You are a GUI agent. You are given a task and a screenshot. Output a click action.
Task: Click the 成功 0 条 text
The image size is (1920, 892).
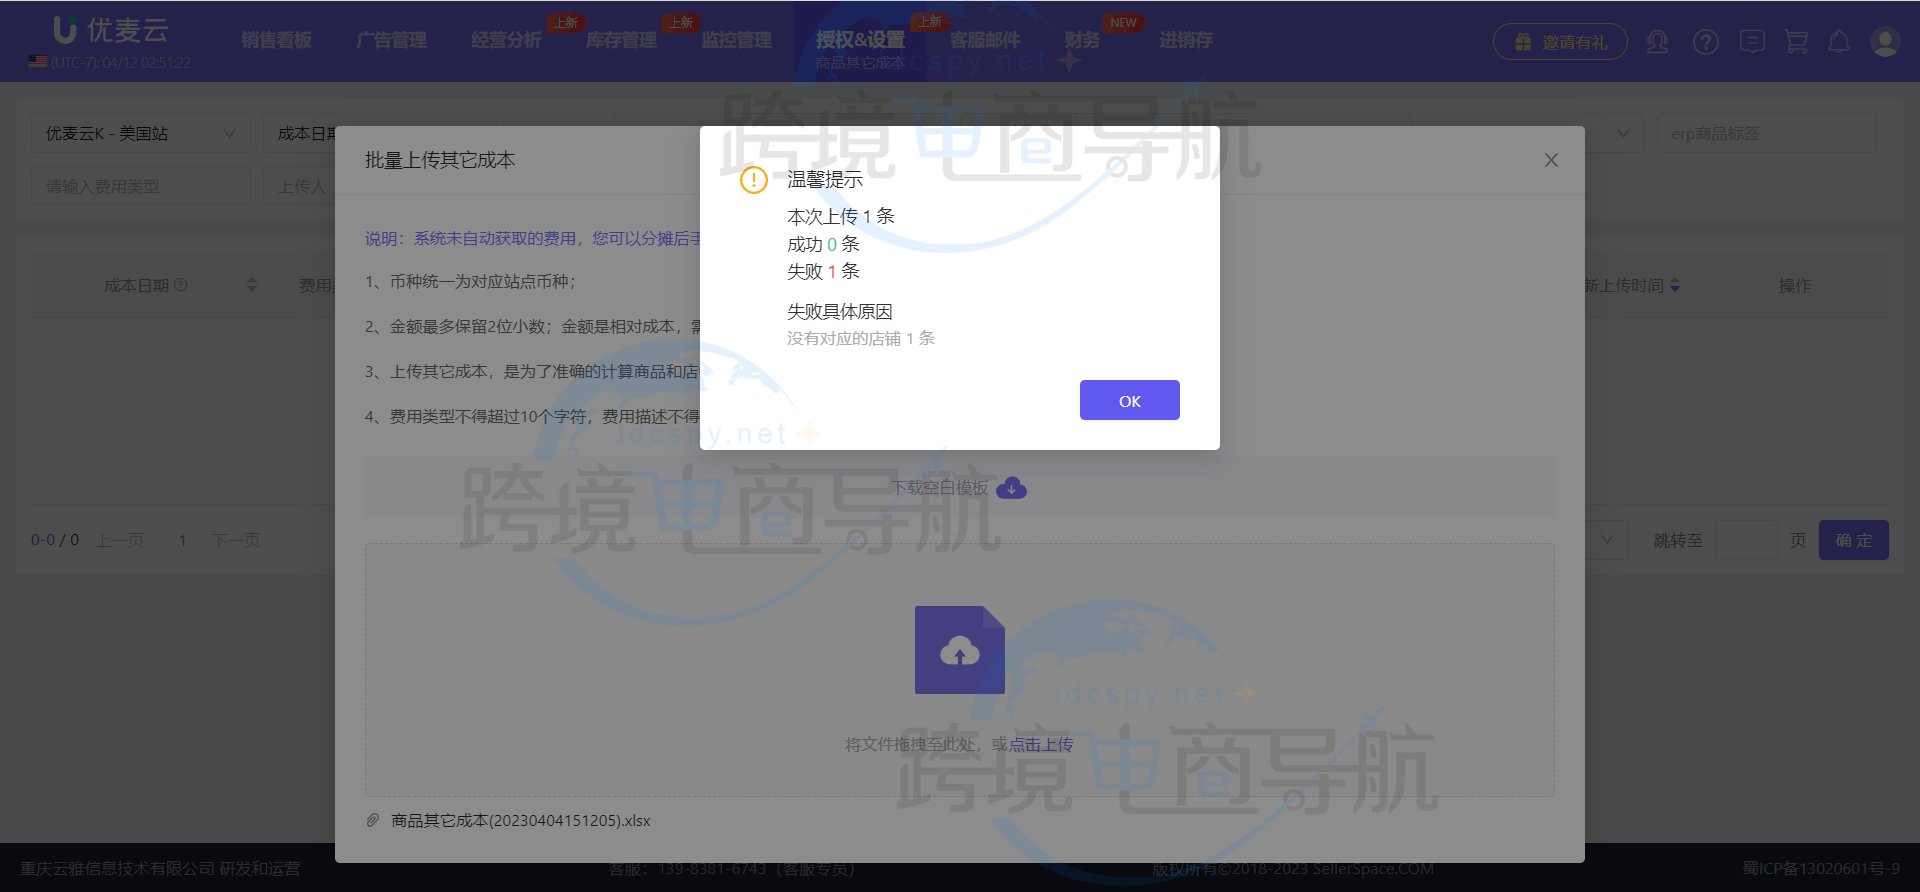click(x=823, y=244)
